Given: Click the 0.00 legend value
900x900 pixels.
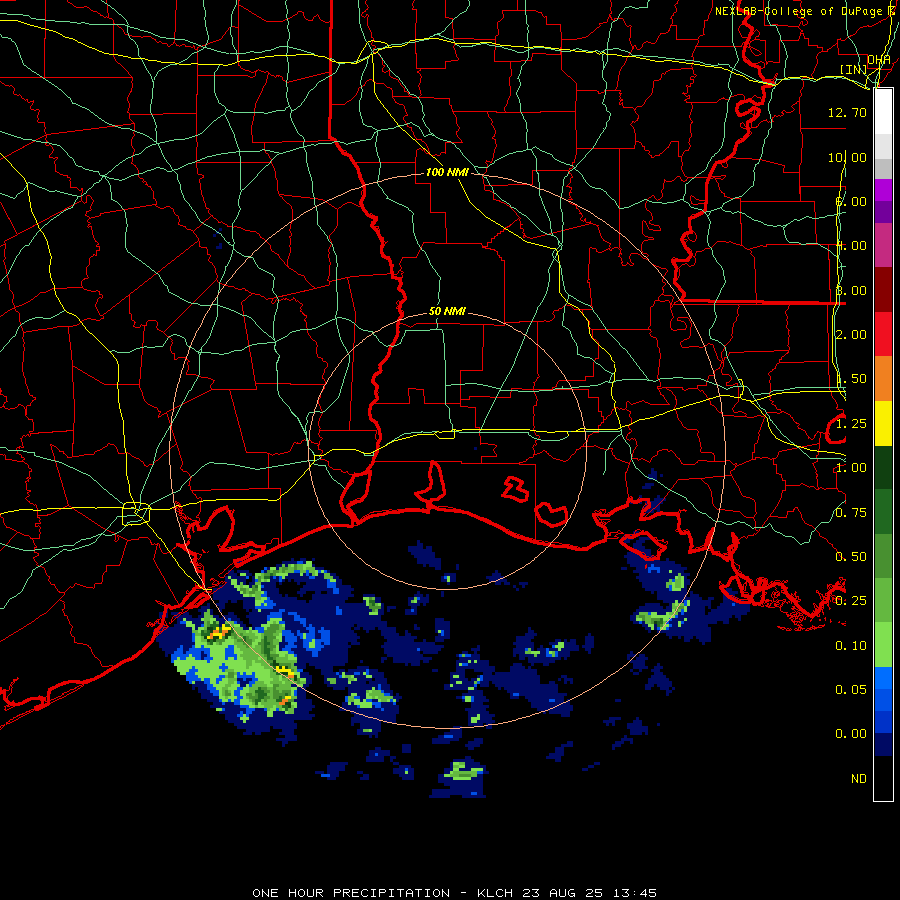Looking at the screenshot, I should 851,734.
